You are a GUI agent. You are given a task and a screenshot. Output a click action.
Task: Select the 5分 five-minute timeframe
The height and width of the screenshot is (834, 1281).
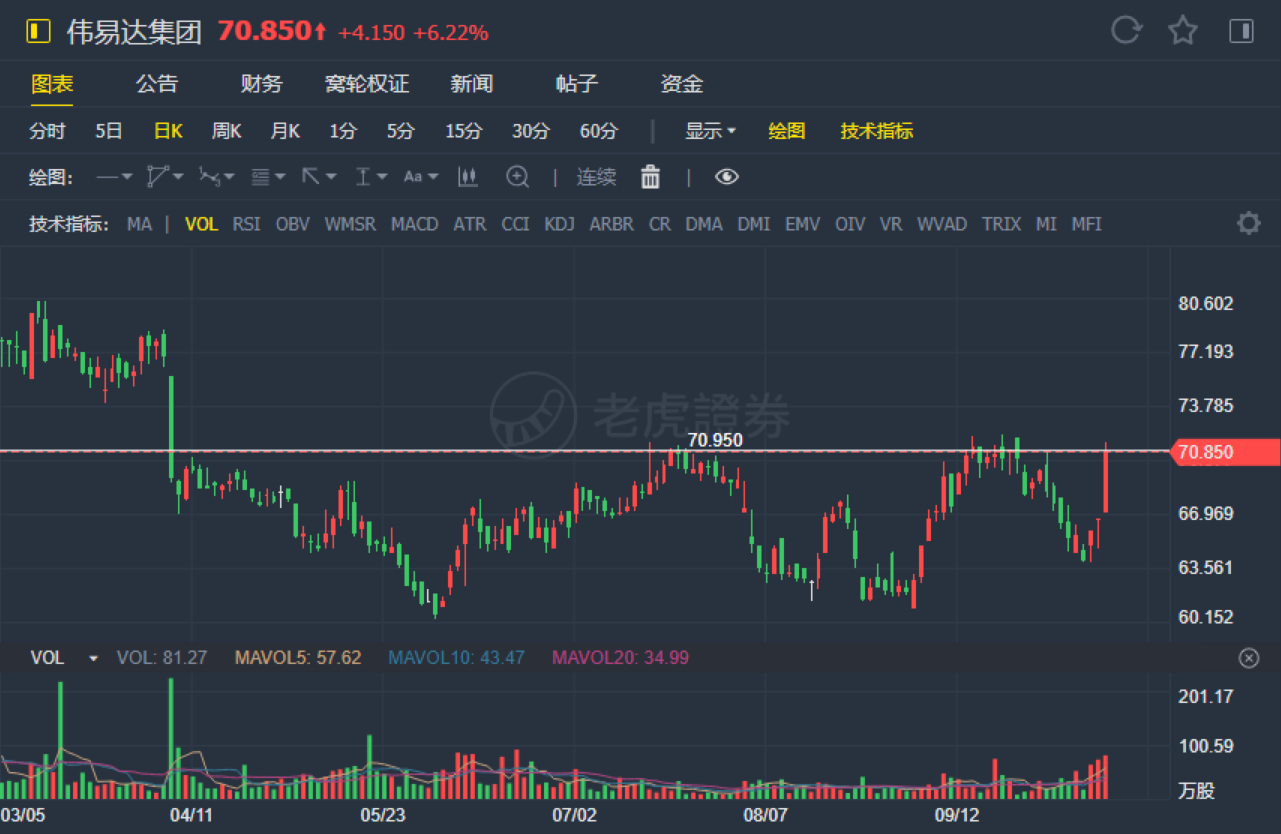coord(401,131)
